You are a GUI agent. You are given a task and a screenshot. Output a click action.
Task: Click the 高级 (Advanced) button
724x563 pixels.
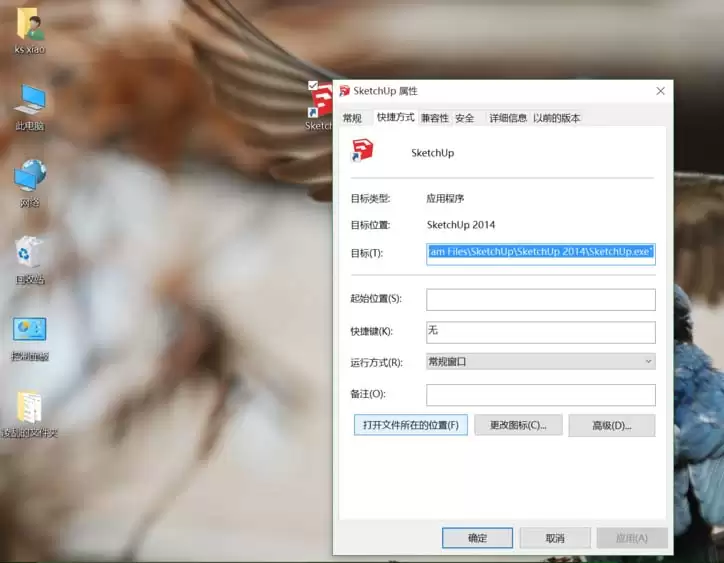pos(611,425)
